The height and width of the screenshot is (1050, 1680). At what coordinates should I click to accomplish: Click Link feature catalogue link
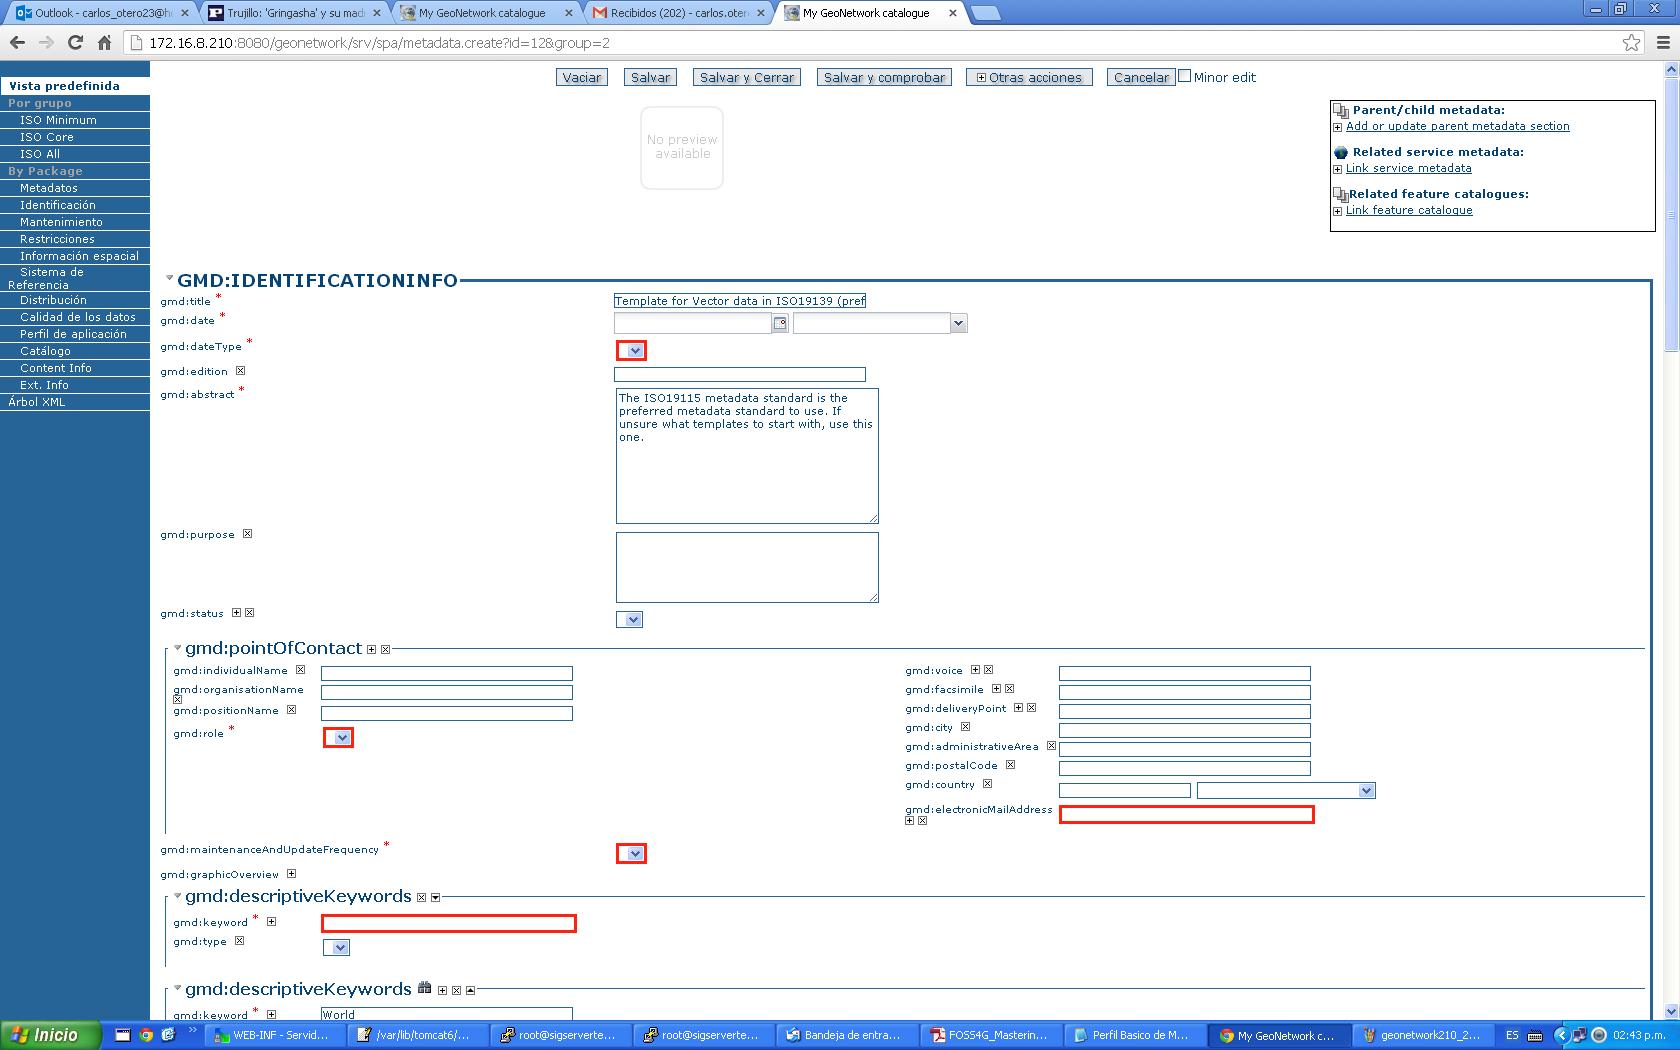[1409, 210]
